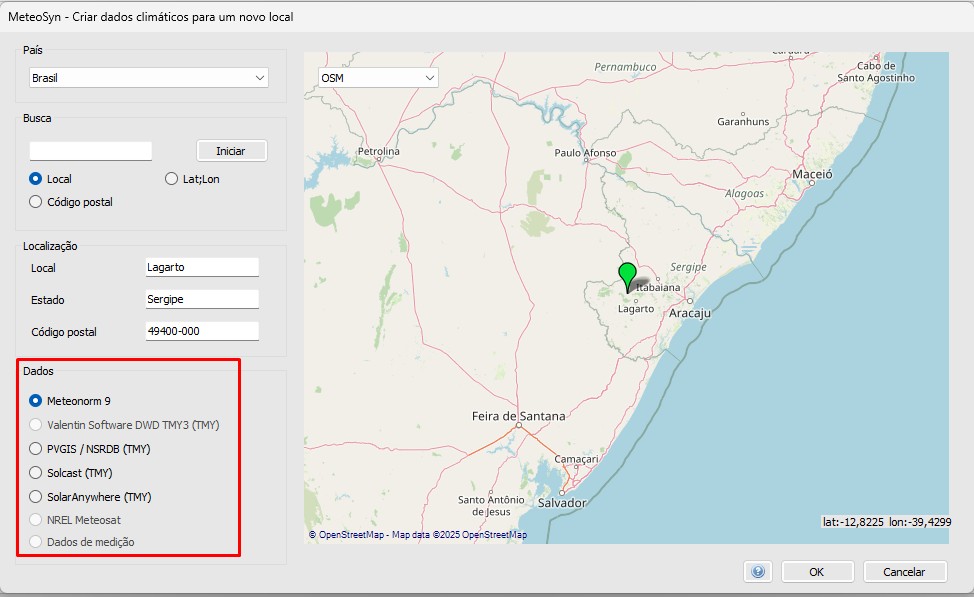974x597 pixels.
Task: Confirm with the OK button
Action: point(817,572)
